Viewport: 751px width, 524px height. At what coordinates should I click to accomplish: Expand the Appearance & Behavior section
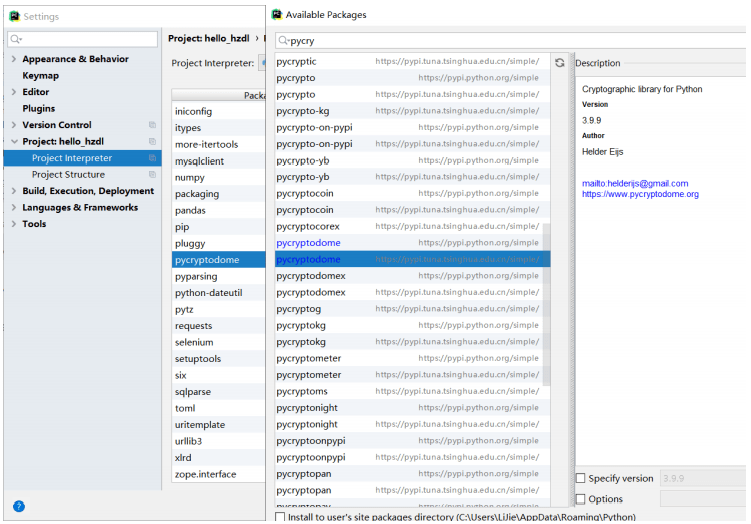pyautogui.click(x=13, y=60)
